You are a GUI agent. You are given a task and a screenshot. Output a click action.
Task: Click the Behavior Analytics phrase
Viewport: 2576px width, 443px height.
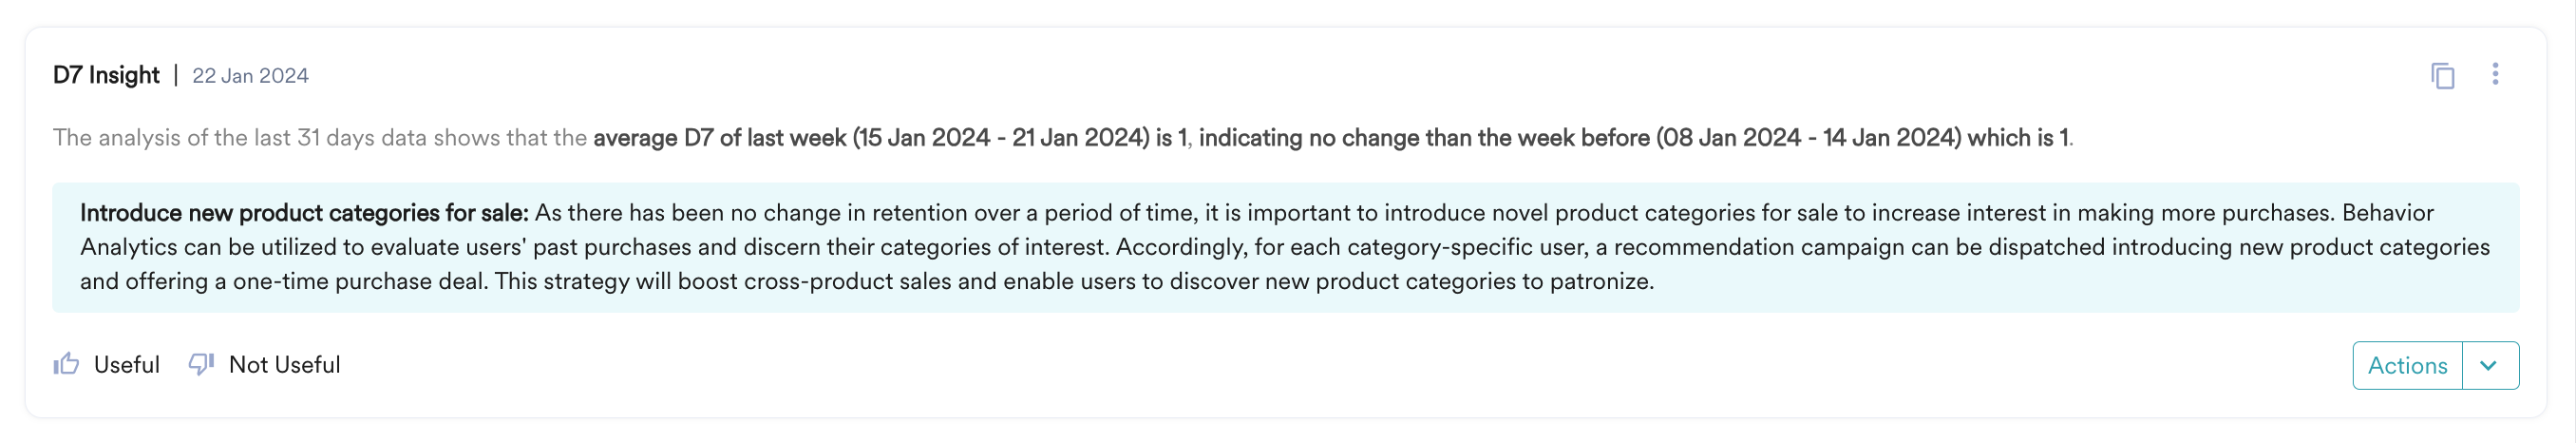[x=2387, y=213]
